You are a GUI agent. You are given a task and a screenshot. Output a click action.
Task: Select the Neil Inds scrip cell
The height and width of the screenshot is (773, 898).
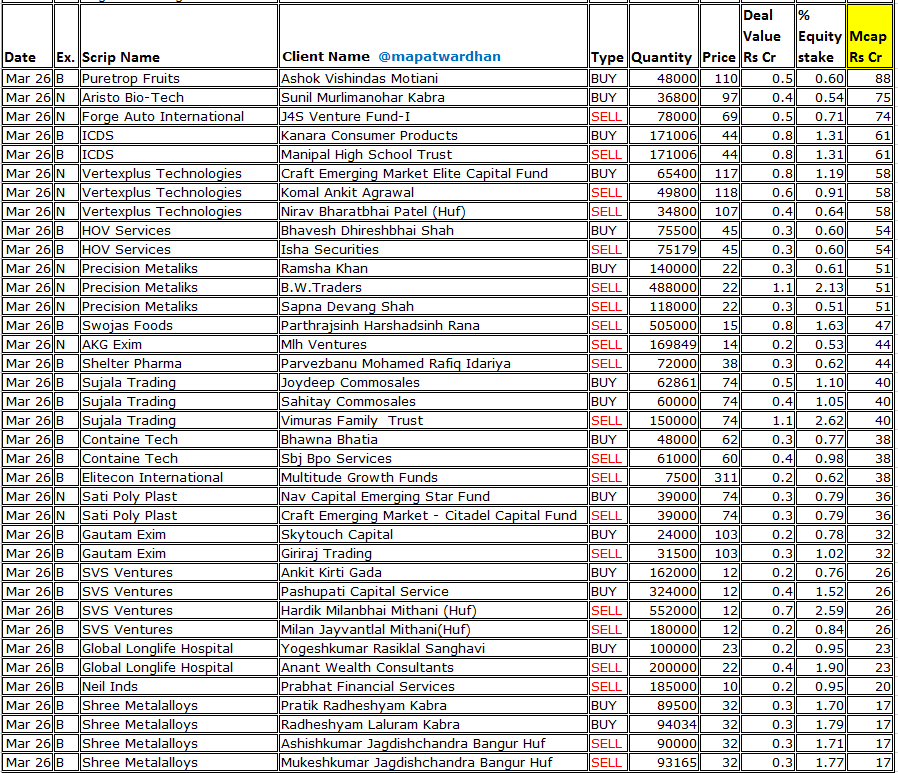click(179, 686)
